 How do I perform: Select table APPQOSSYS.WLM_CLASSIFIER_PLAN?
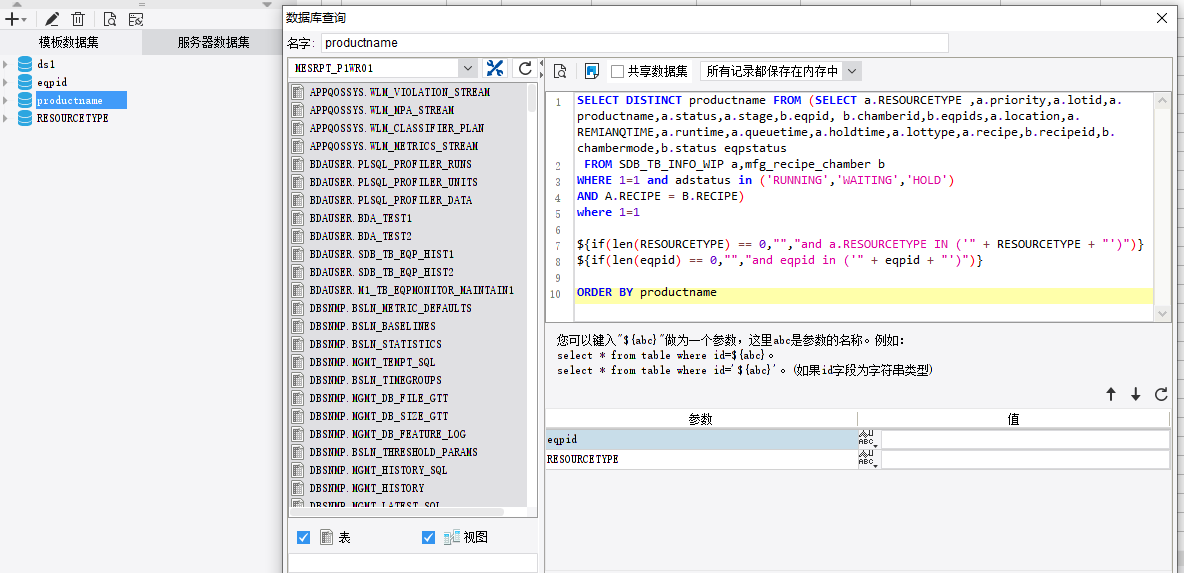396,128
